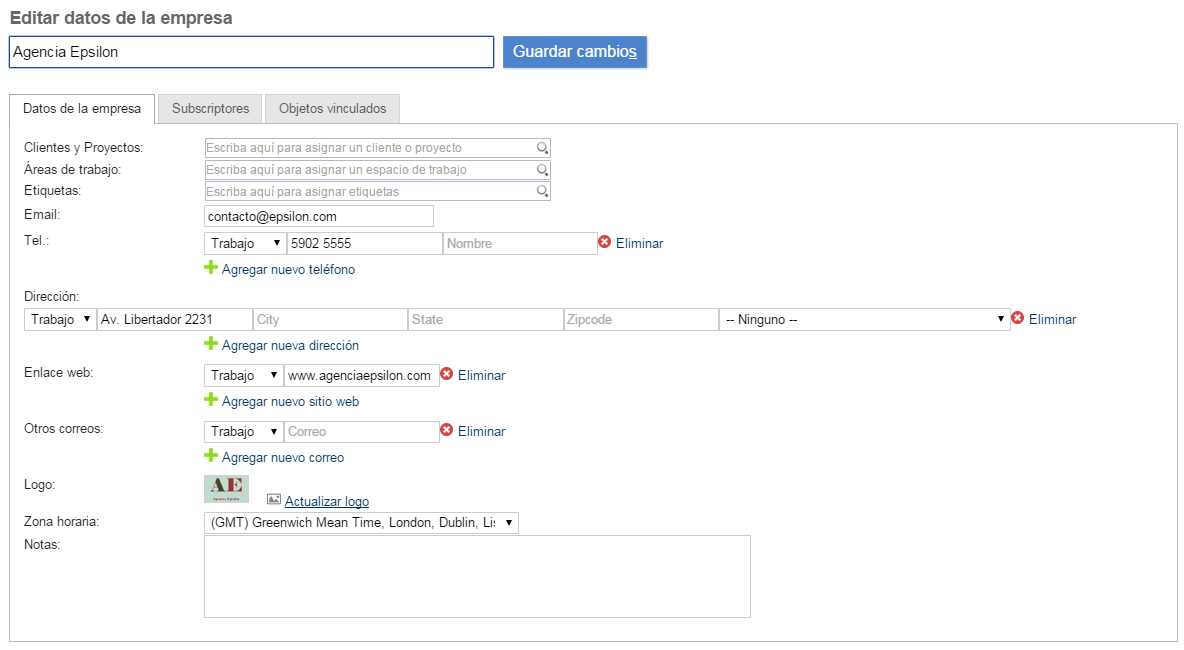This screenshot has width=1184, height=650.
Task: Click the red remove icon beside Otros correos
Action: [446, 430]
